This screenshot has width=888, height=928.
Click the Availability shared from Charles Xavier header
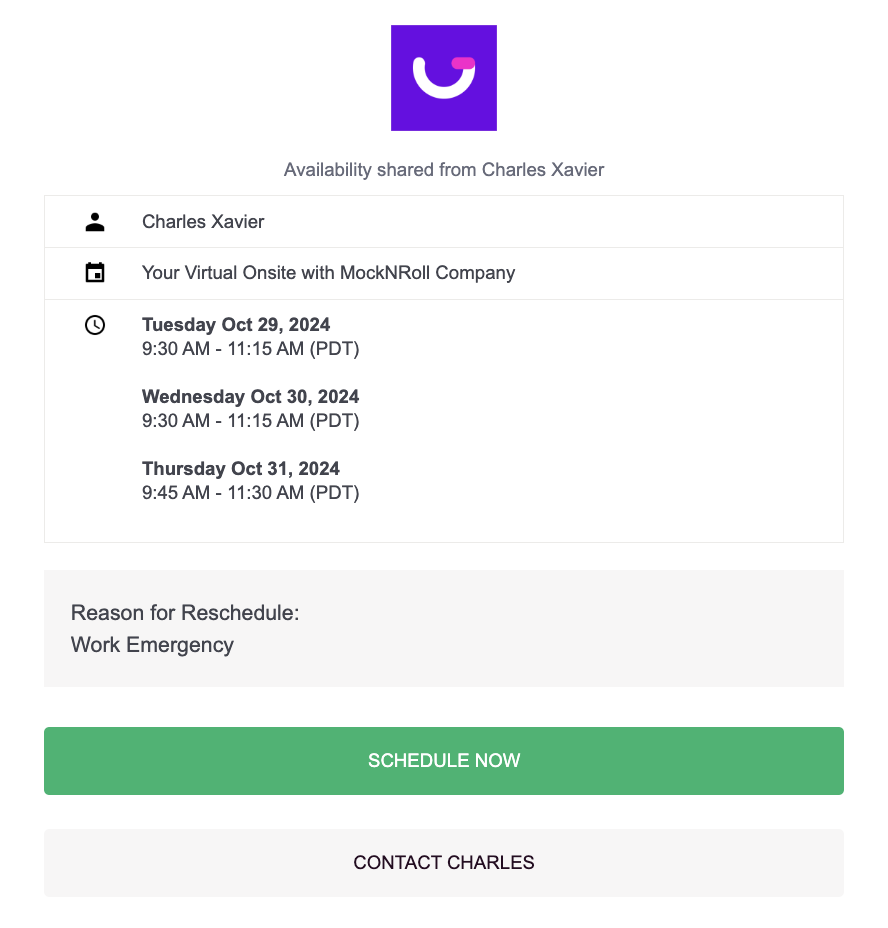click(444, 170)
